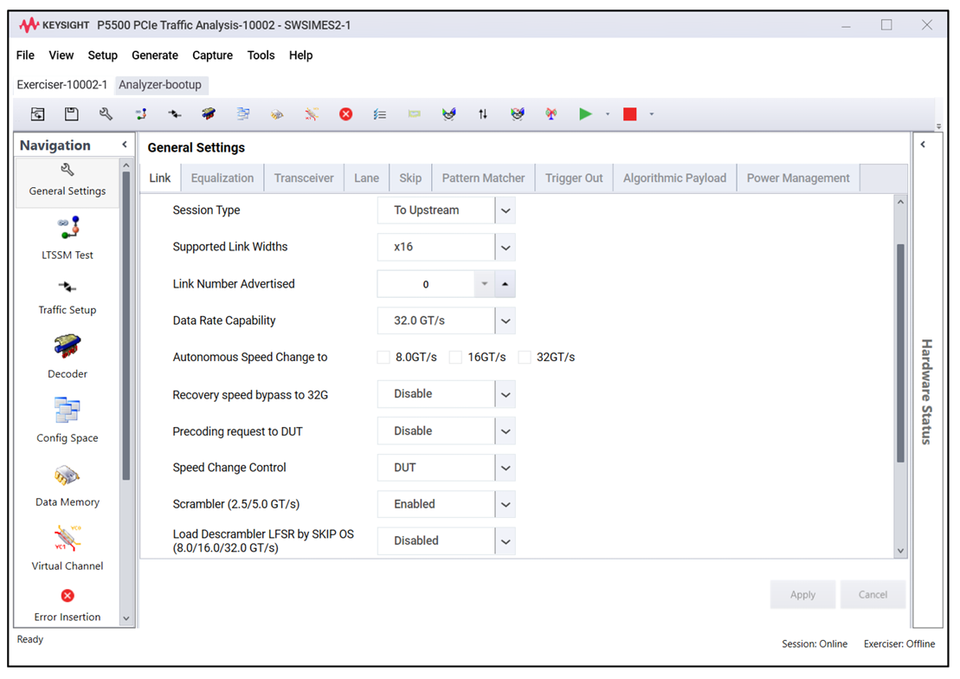Click the Cancel button
The height and width of the screenshot is (679, 960).
[872, 595]
